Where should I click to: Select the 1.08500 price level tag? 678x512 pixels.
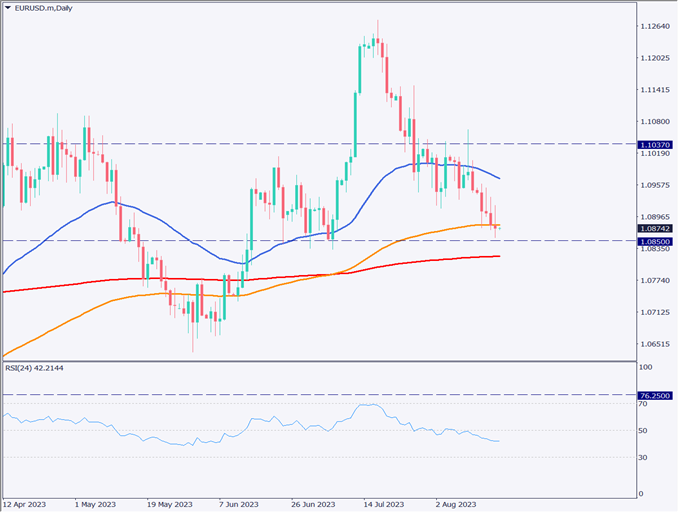click(x=655, y=242)
